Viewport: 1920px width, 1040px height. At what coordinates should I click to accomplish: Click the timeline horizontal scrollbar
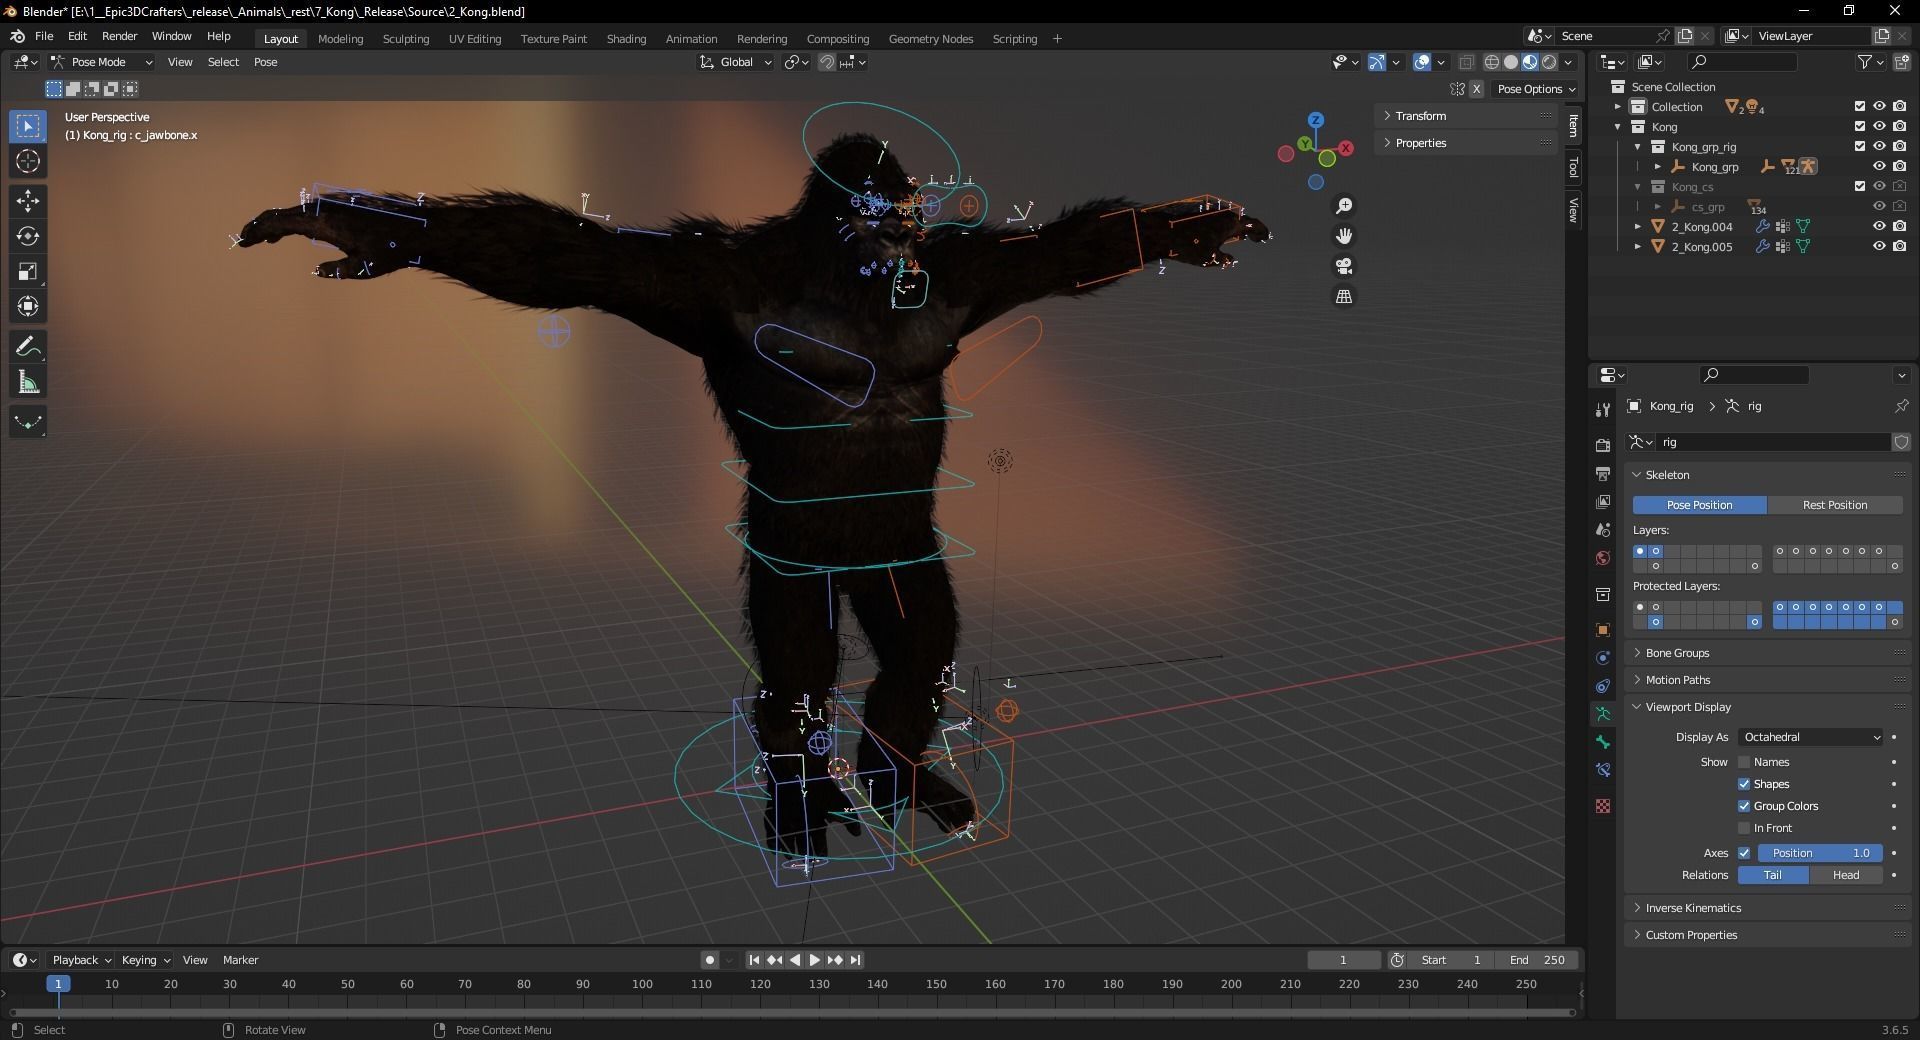(792, 1012)
